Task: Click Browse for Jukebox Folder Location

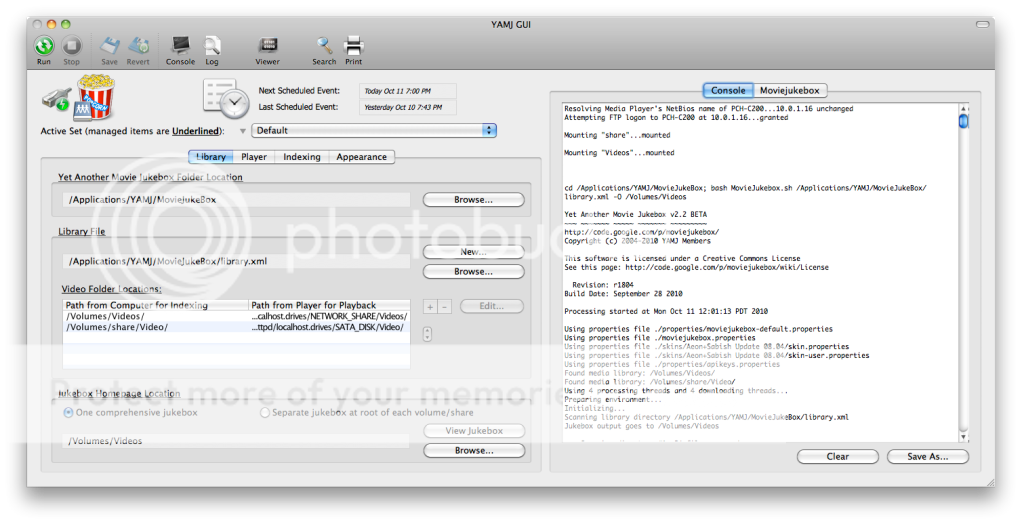Action: [x=474, y=199]
